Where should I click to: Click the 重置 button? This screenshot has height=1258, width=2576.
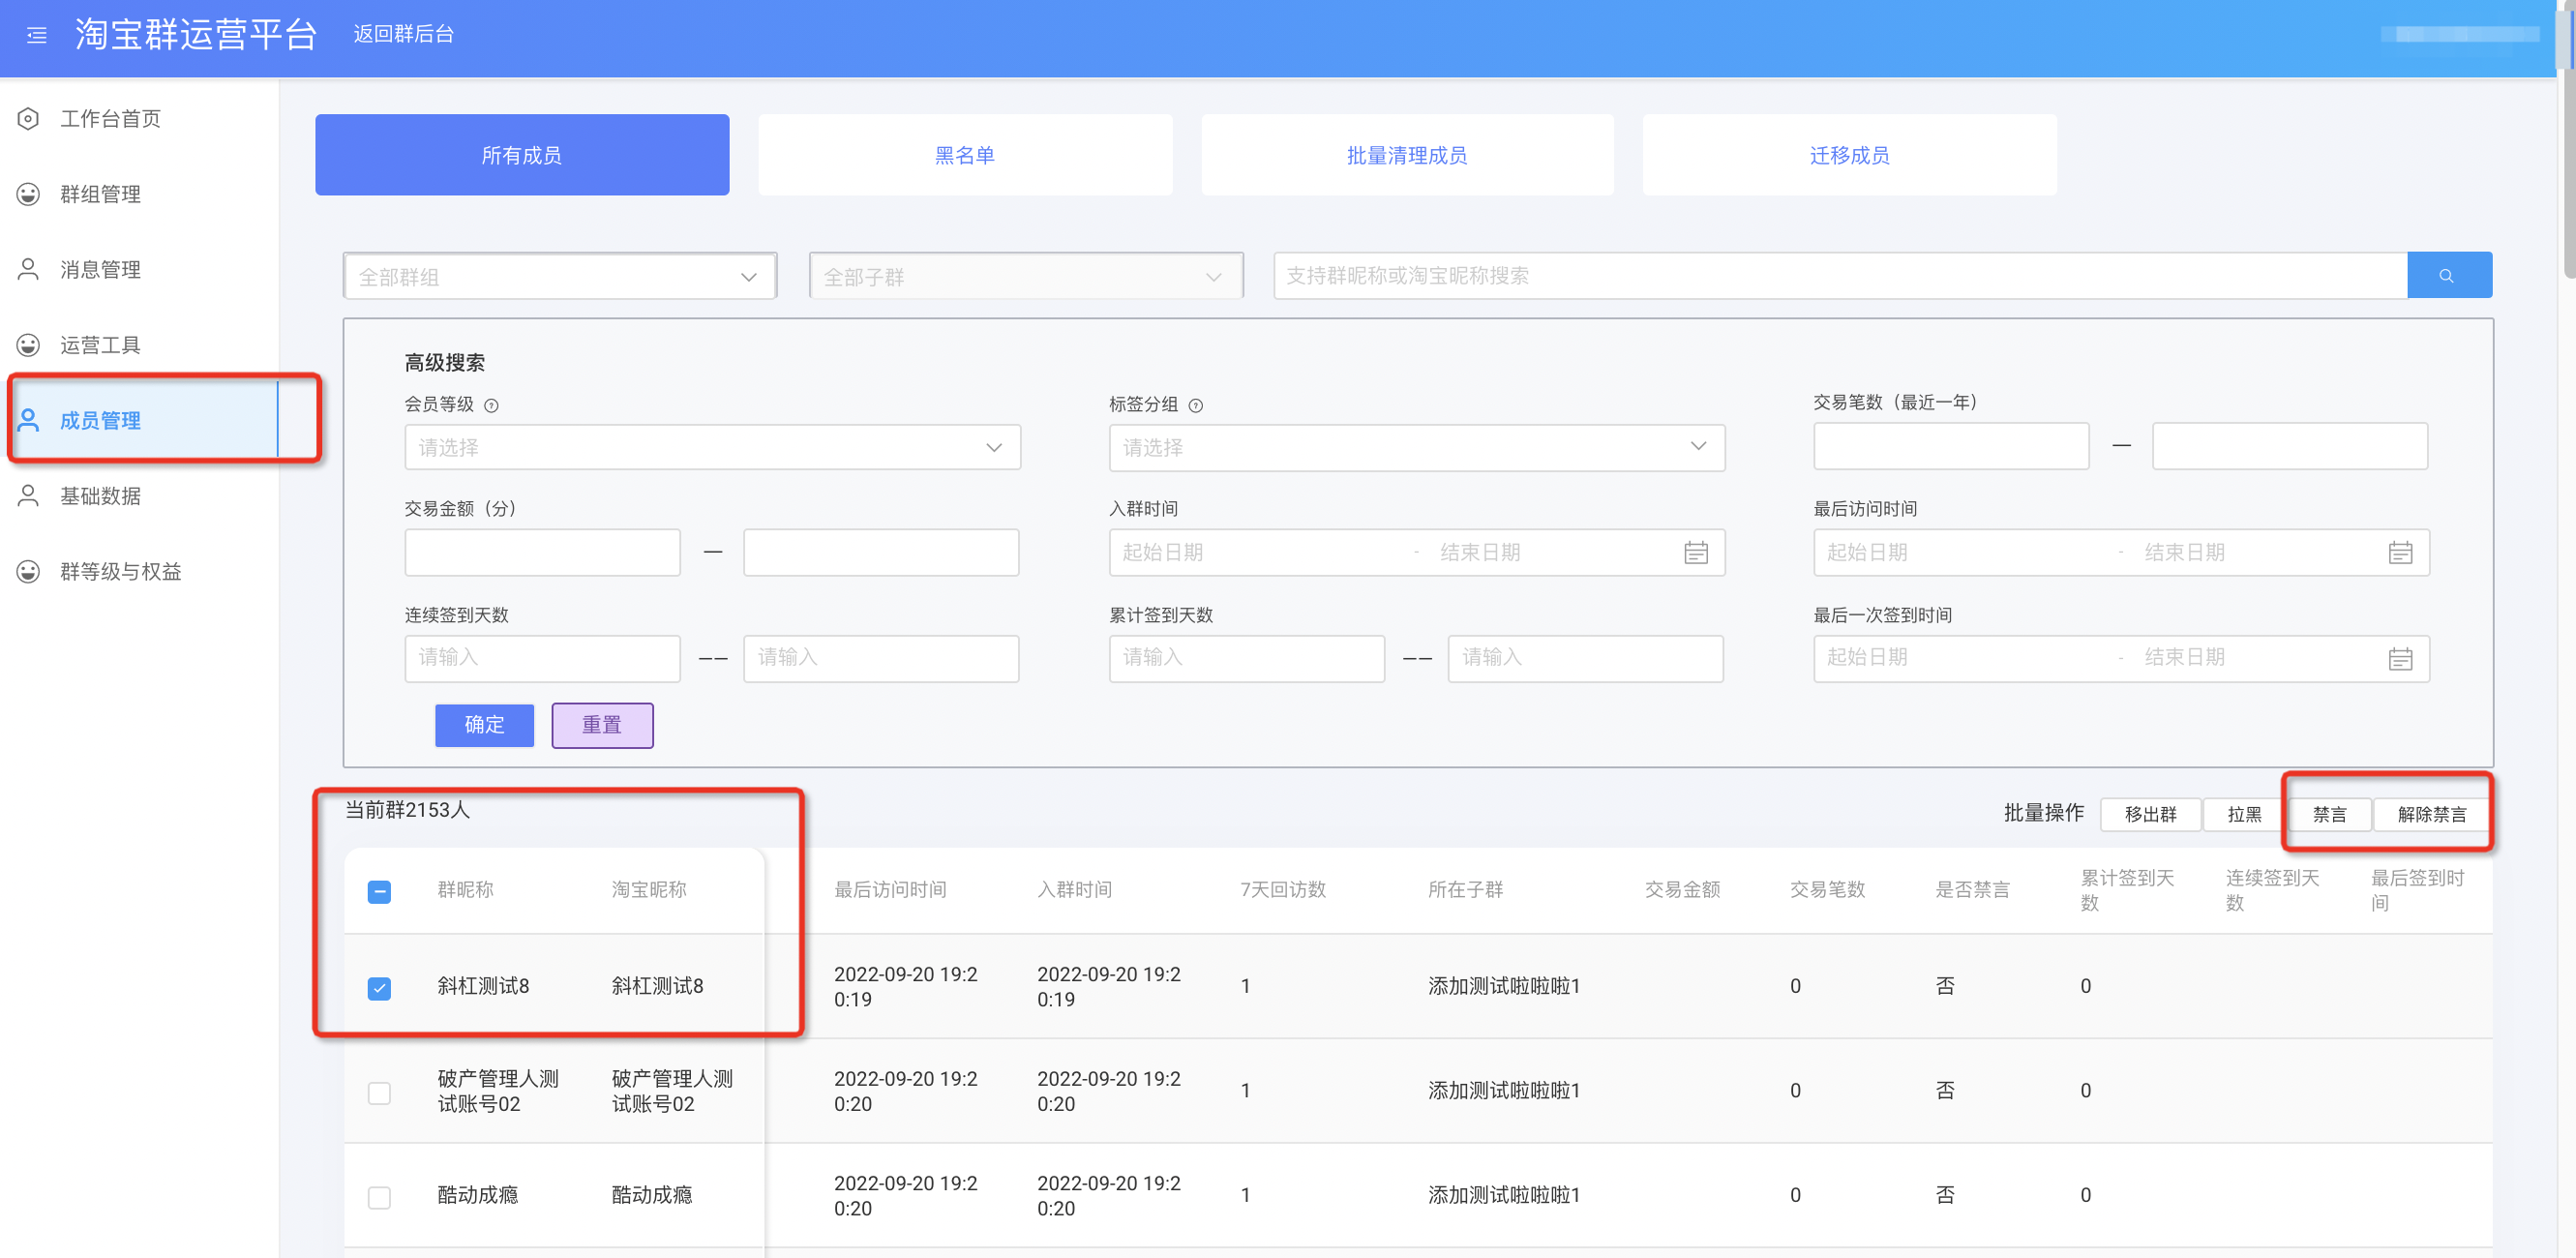(x=602, y=725)
